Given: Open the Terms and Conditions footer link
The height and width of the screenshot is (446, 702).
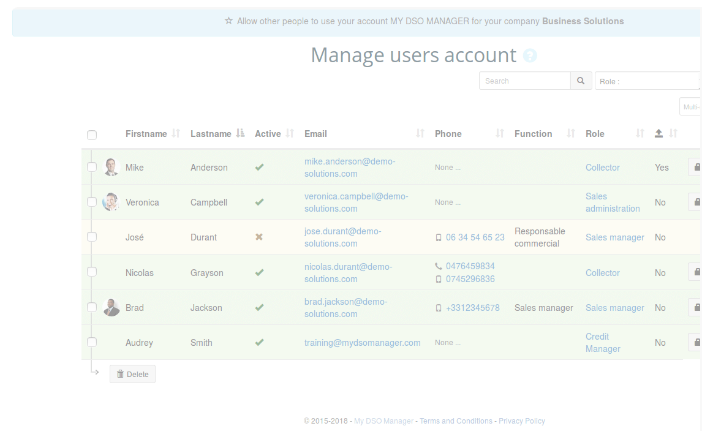Looking at the screenshot, I should tap(456, 421).
